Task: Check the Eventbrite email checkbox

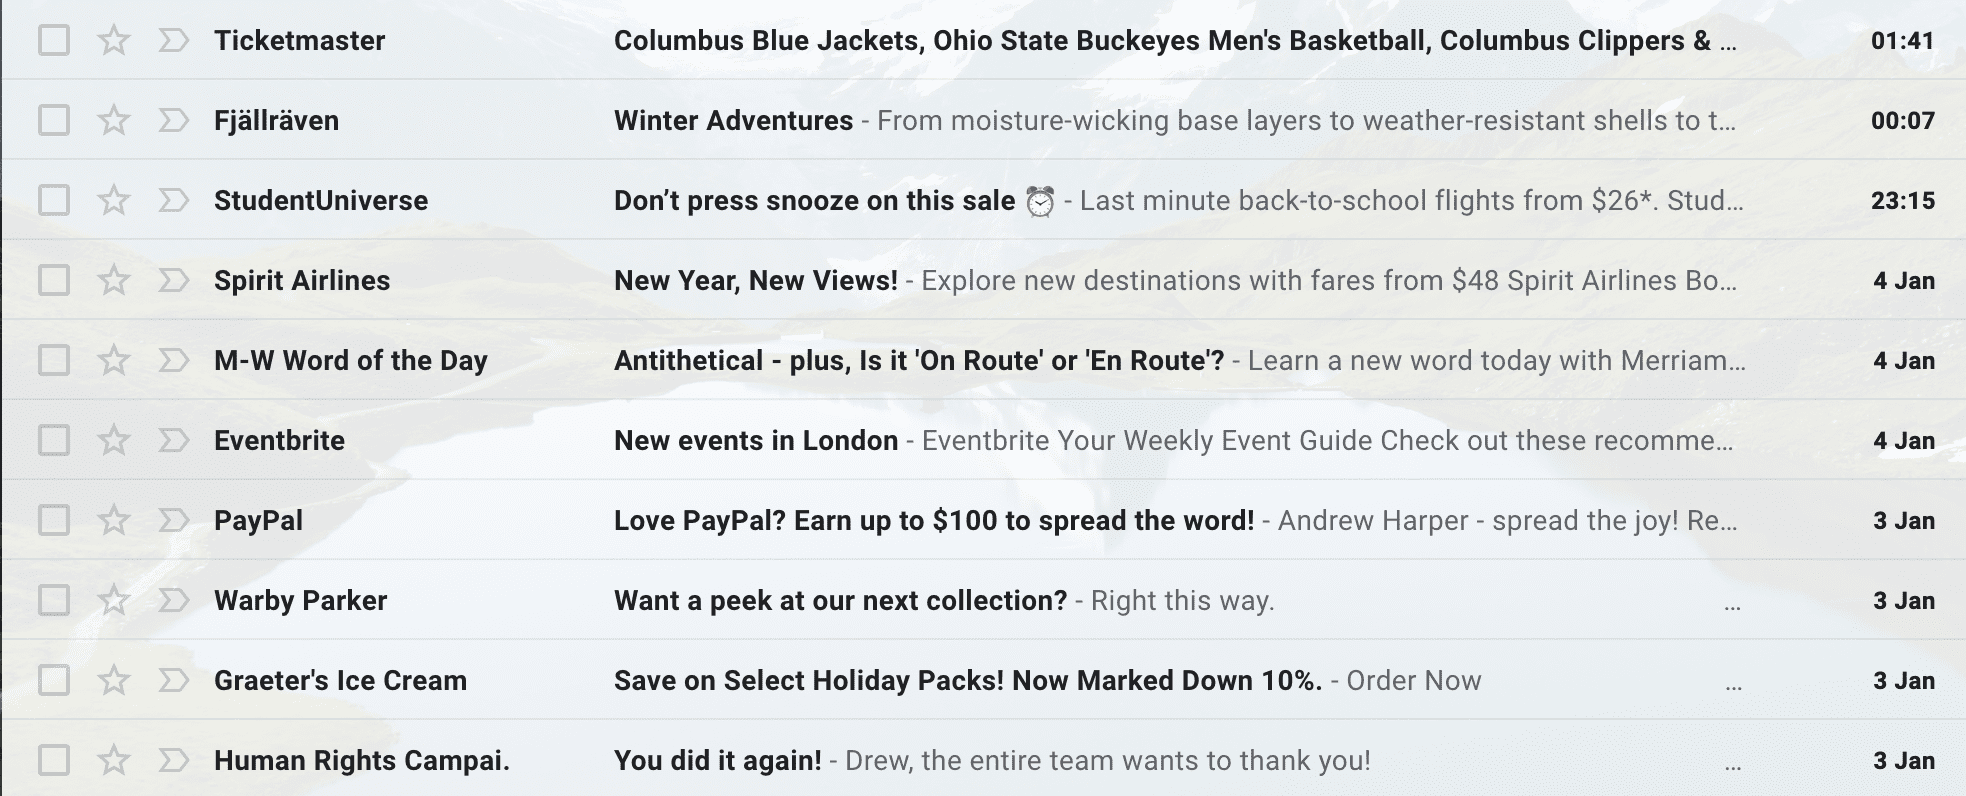Action: (55, 440)
